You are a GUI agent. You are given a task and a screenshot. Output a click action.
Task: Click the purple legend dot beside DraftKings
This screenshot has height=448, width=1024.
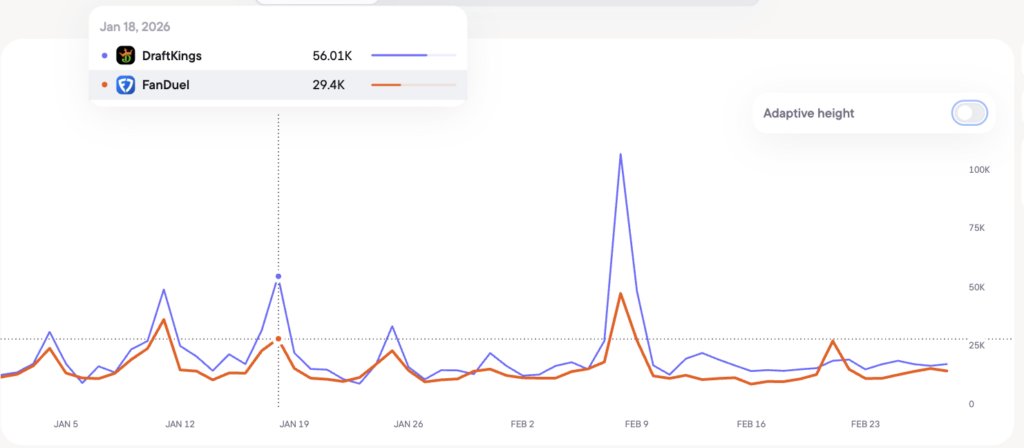coord(105,56)
